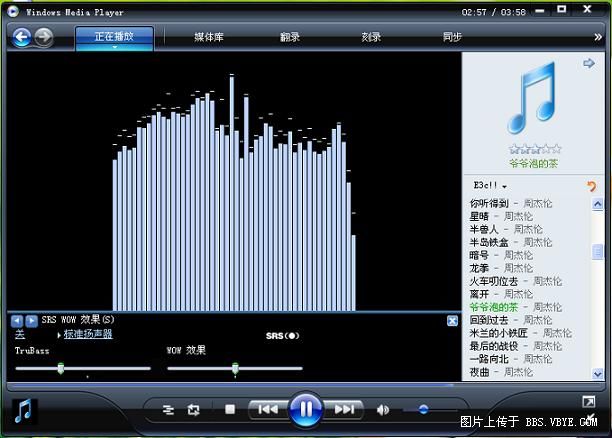Show next enhancement panel
Screen dimensions: 612x438
coord(31,321)
